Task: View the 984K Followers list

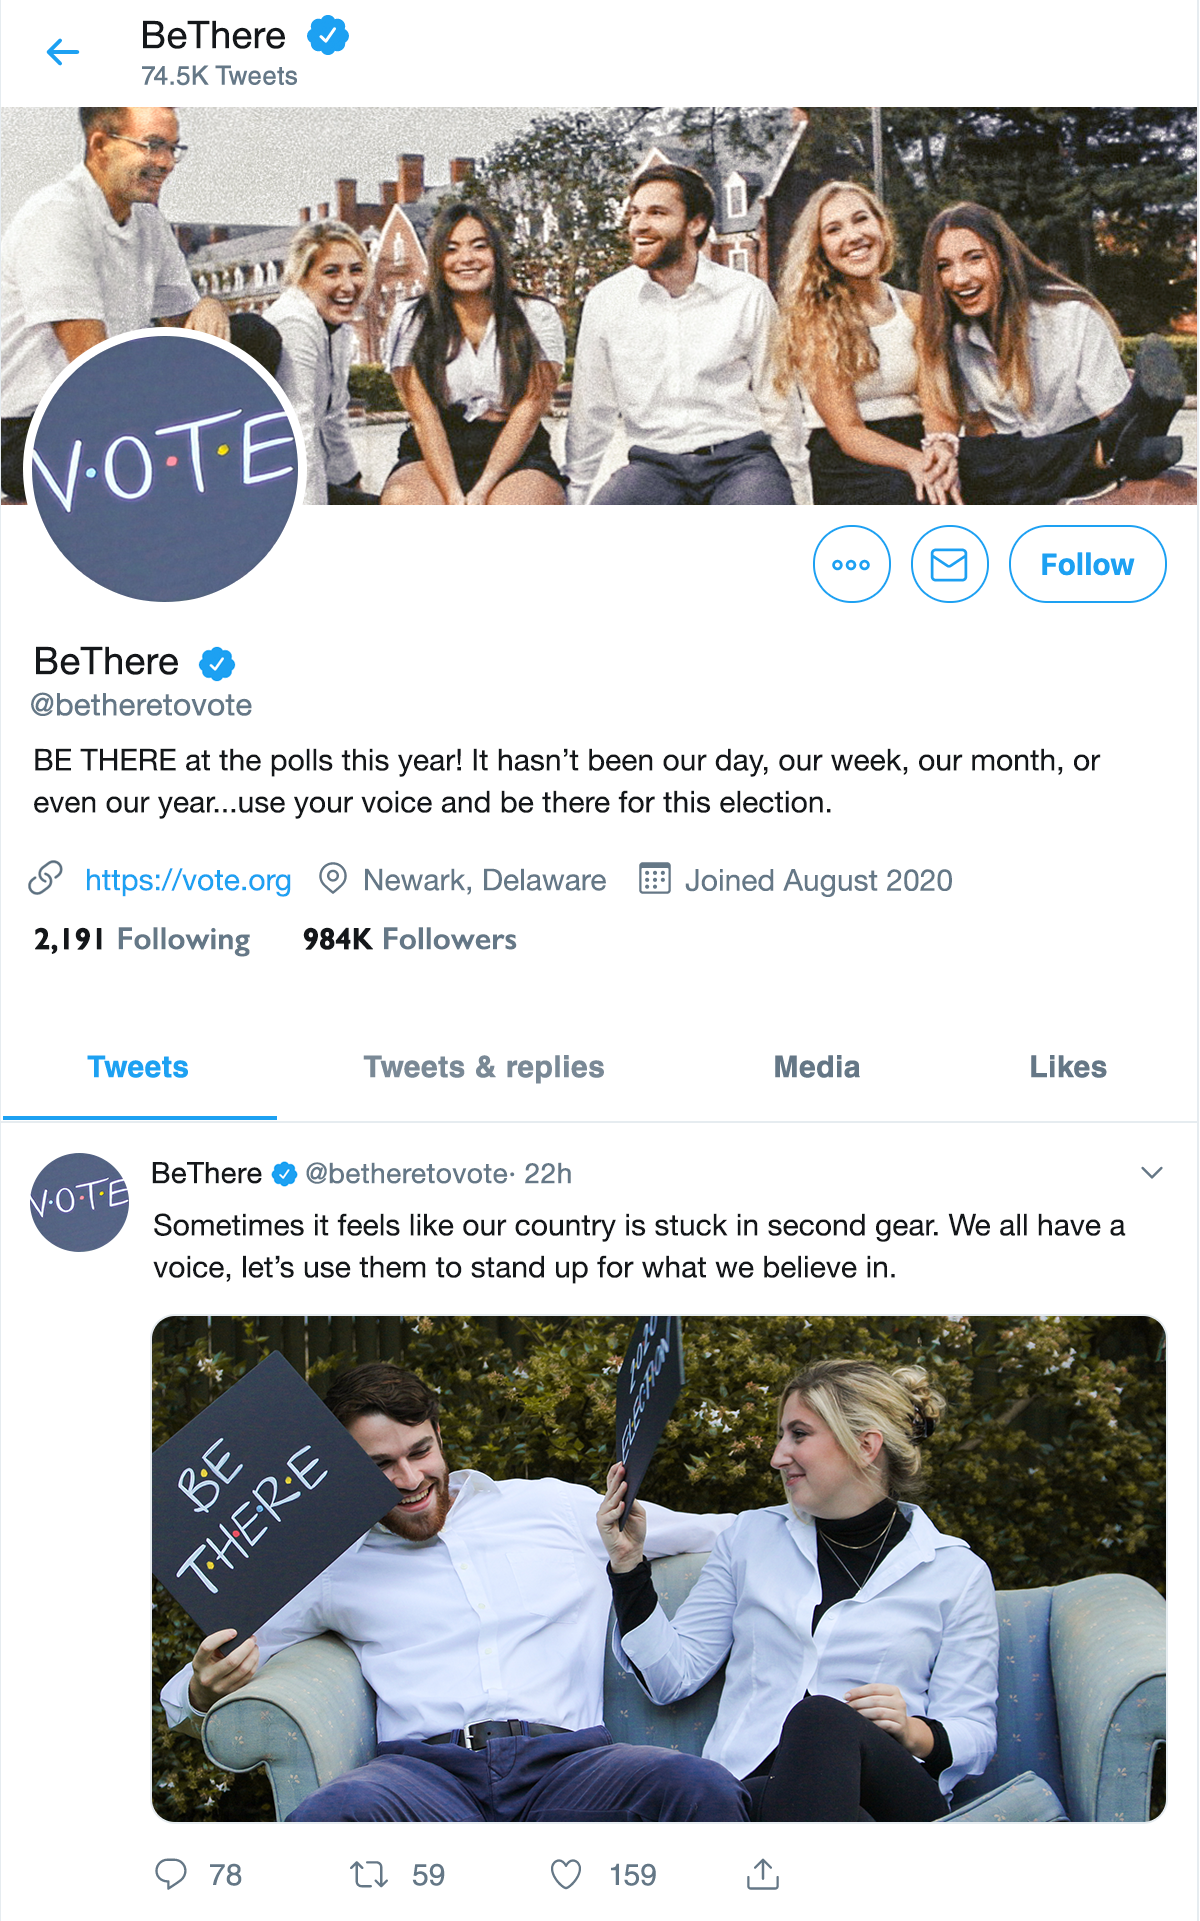Action: [x=410, y=939]
